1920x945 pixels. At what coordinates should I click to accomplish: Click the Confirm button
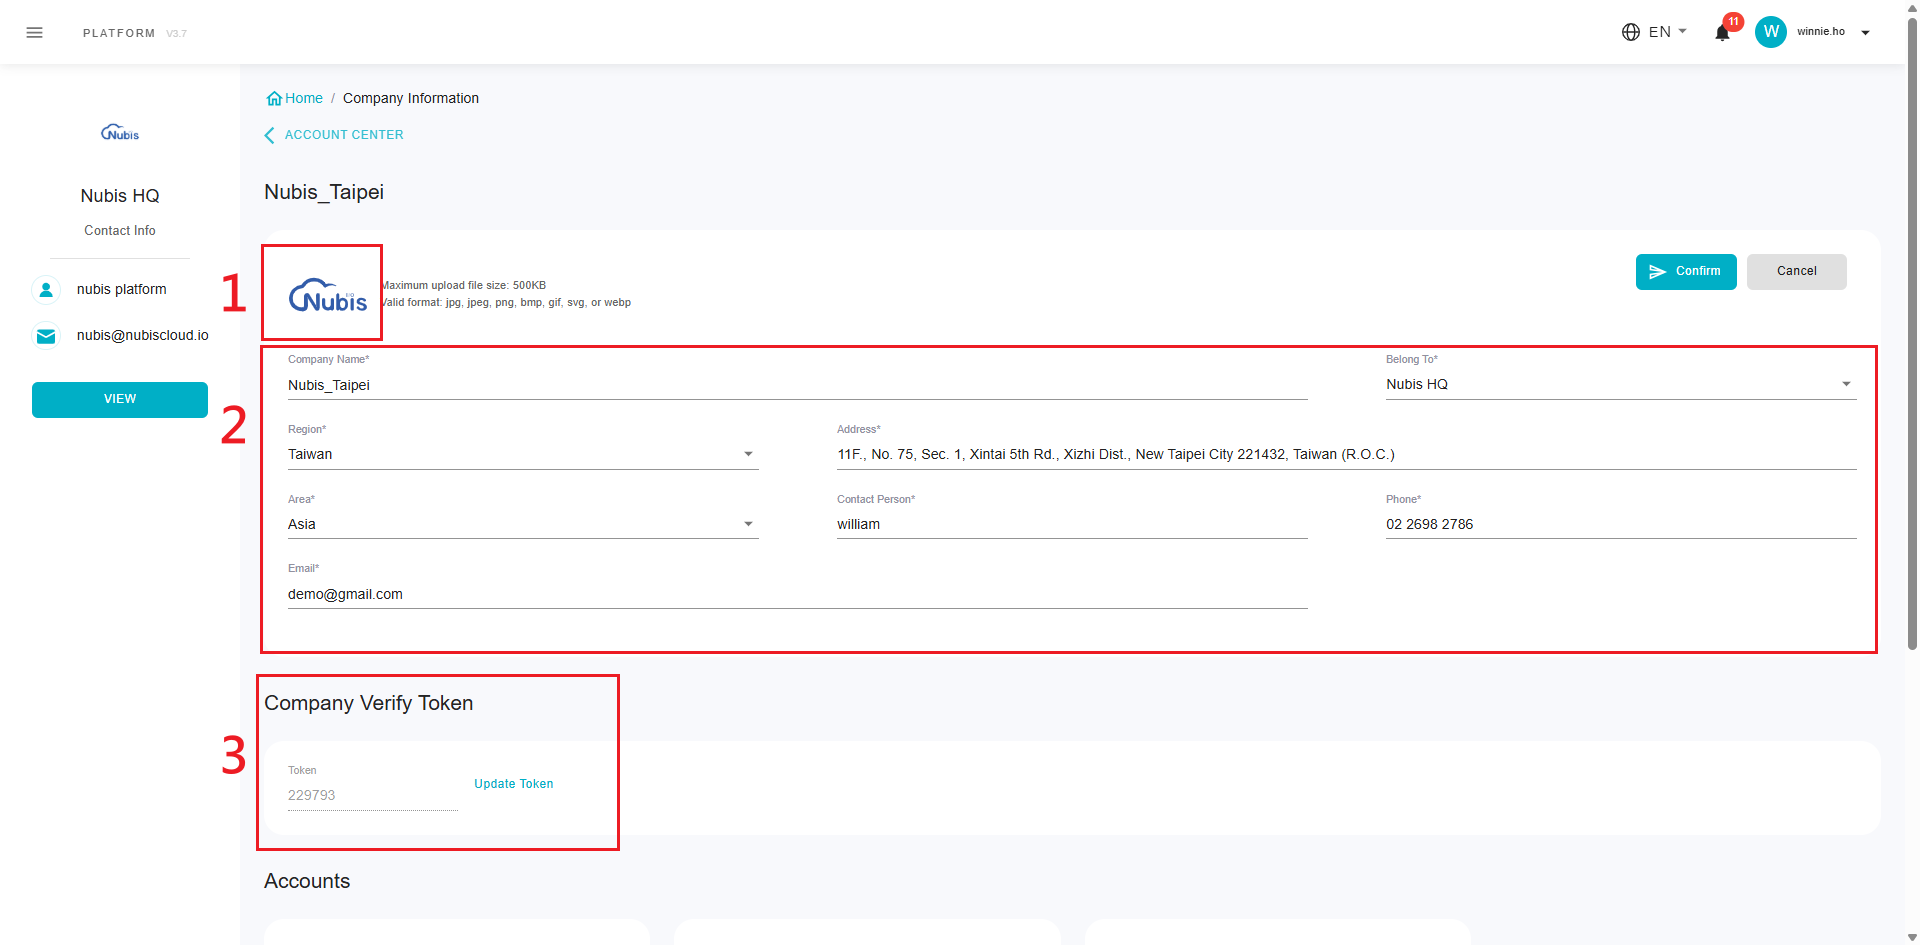[x=1686, y=272]
